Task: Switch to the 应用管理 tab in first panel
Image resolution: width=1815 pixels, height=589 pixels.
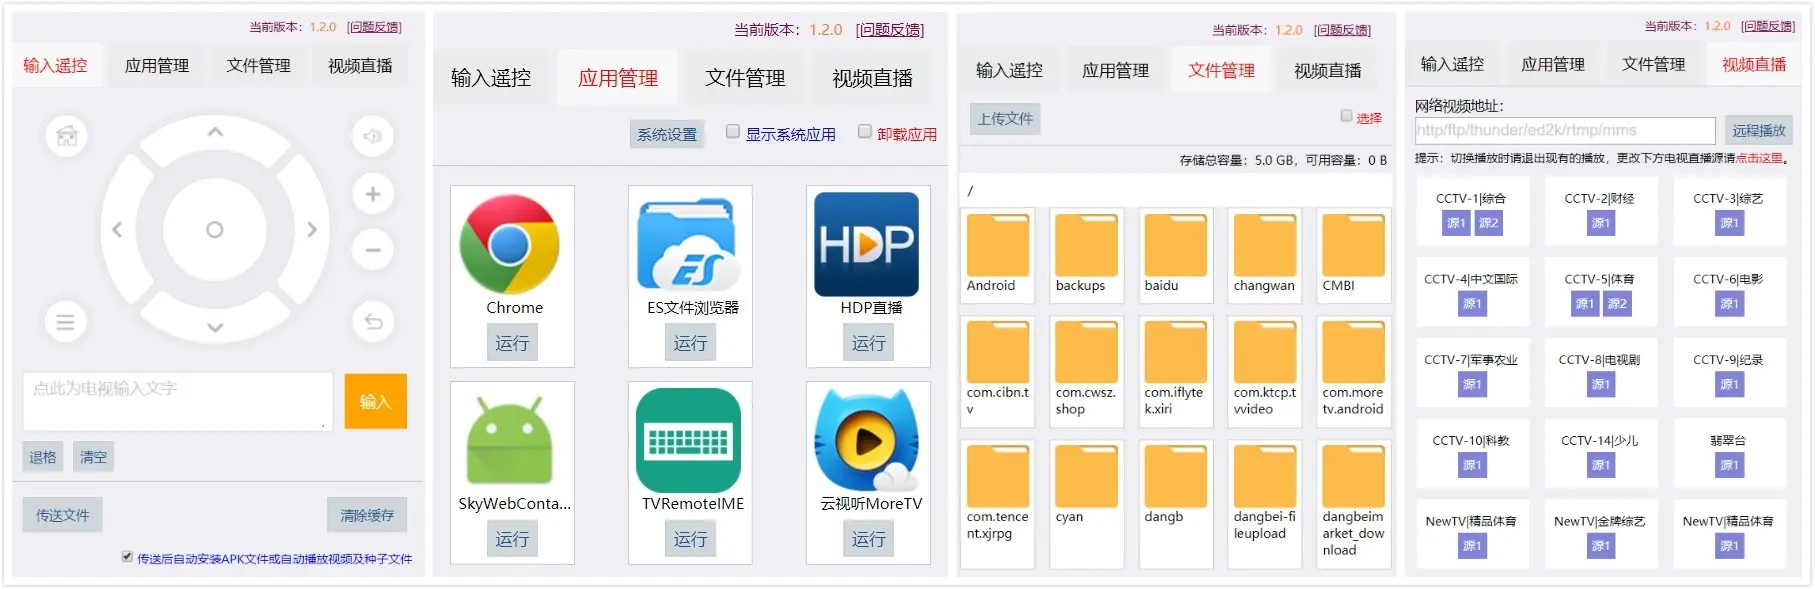Action: pyautogui.click(x=157, y=66)
